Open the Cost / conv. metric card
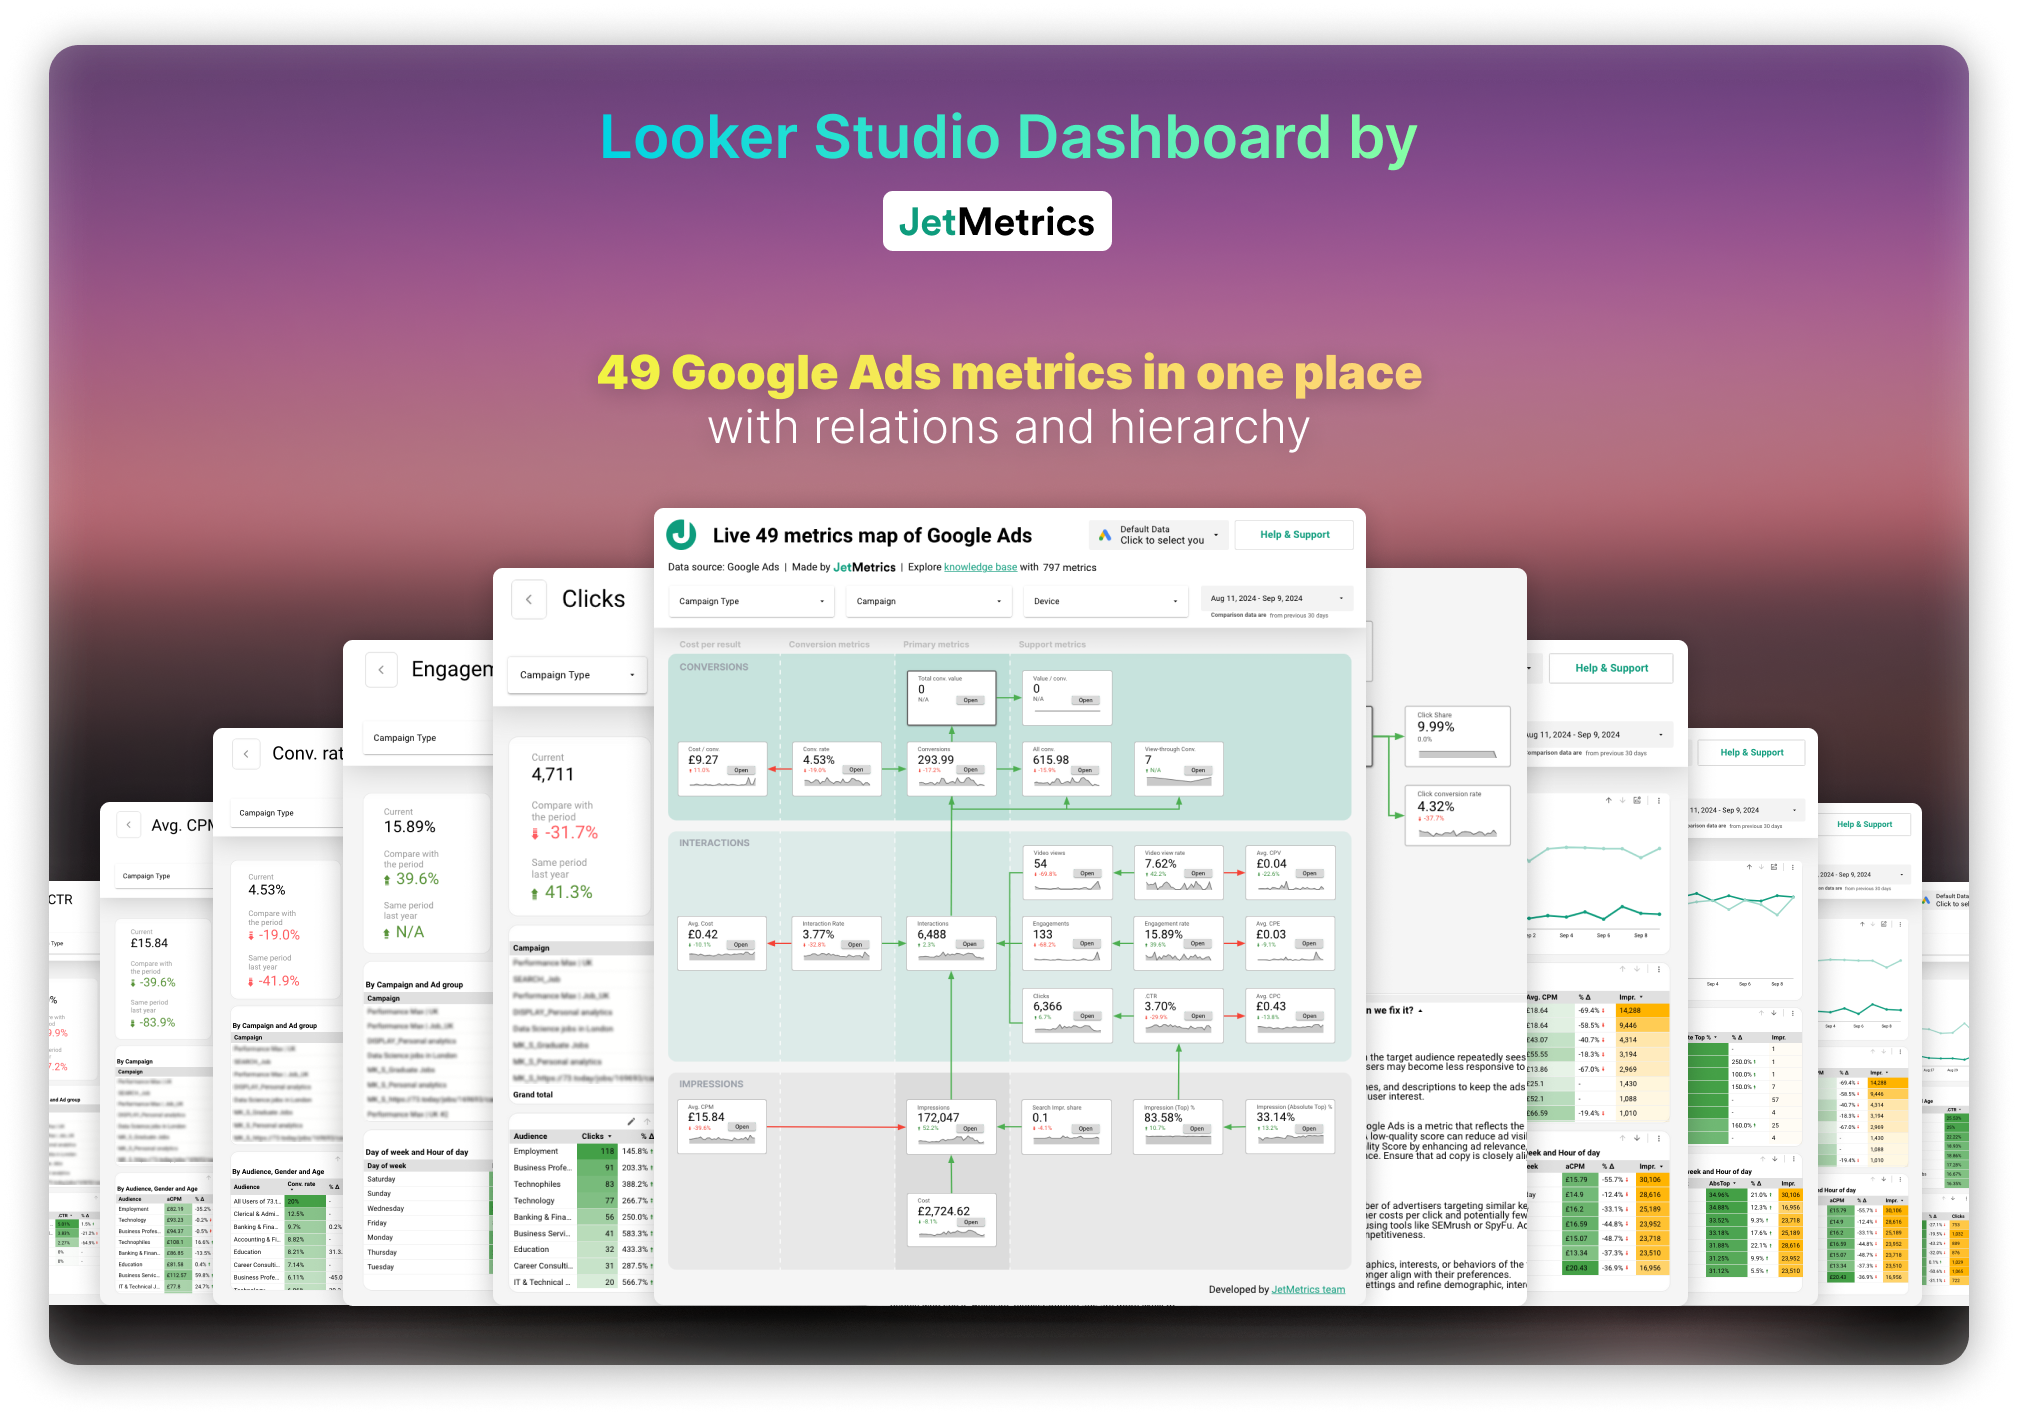The image size is (2018, 1418). (741, 770)
